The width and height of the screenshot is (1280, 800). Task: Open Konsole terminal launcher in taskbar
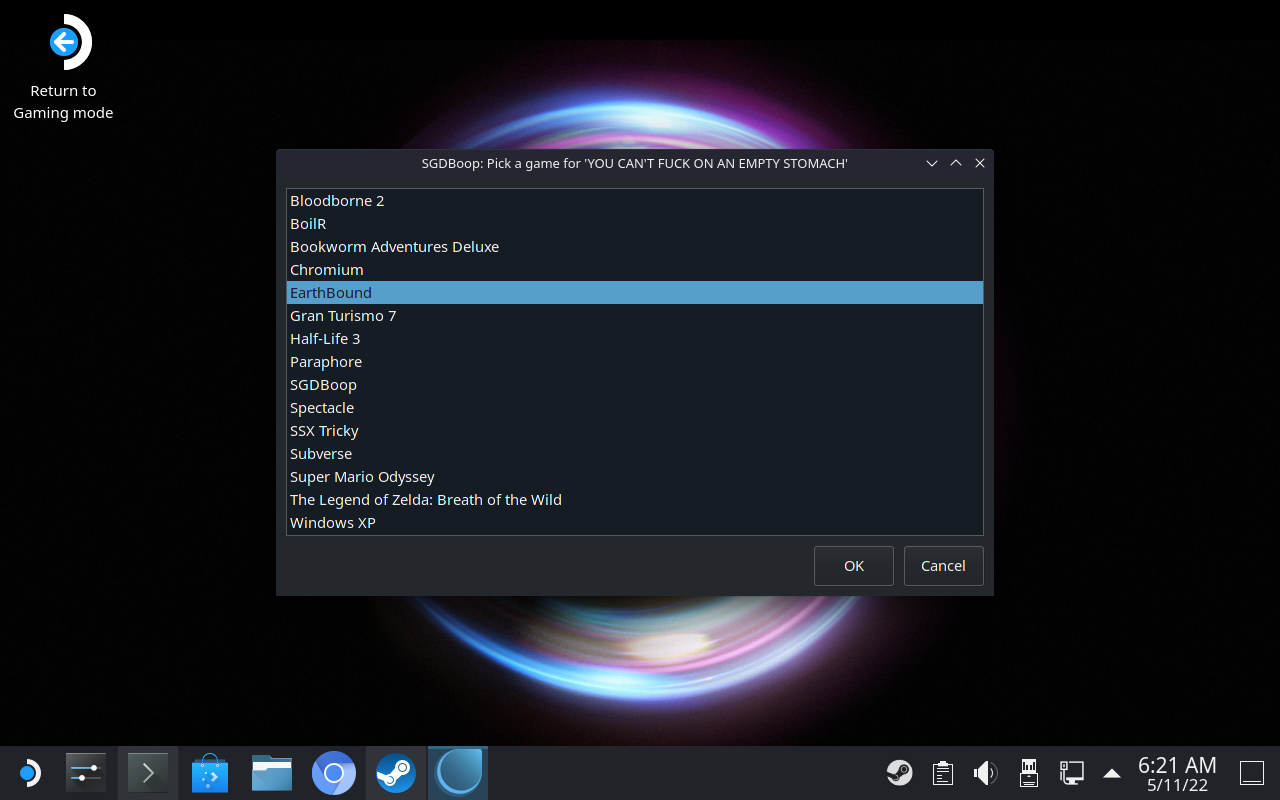148,773
